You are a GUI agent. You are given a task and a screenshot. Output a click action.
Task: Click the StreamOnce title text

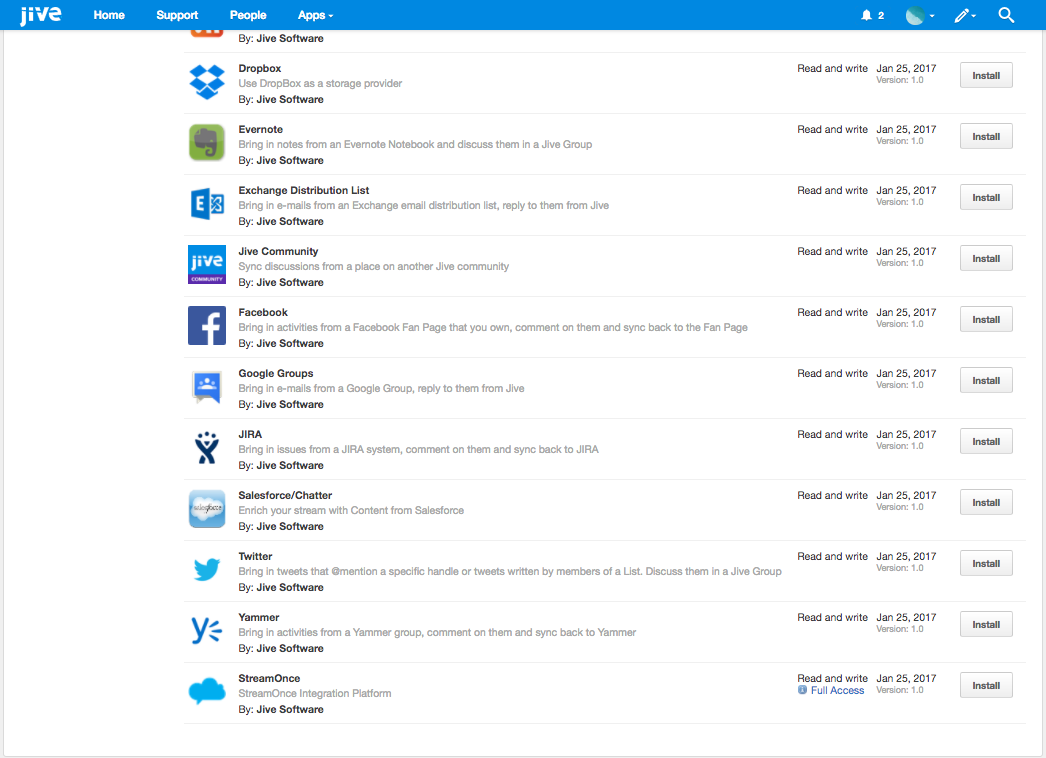269,679
